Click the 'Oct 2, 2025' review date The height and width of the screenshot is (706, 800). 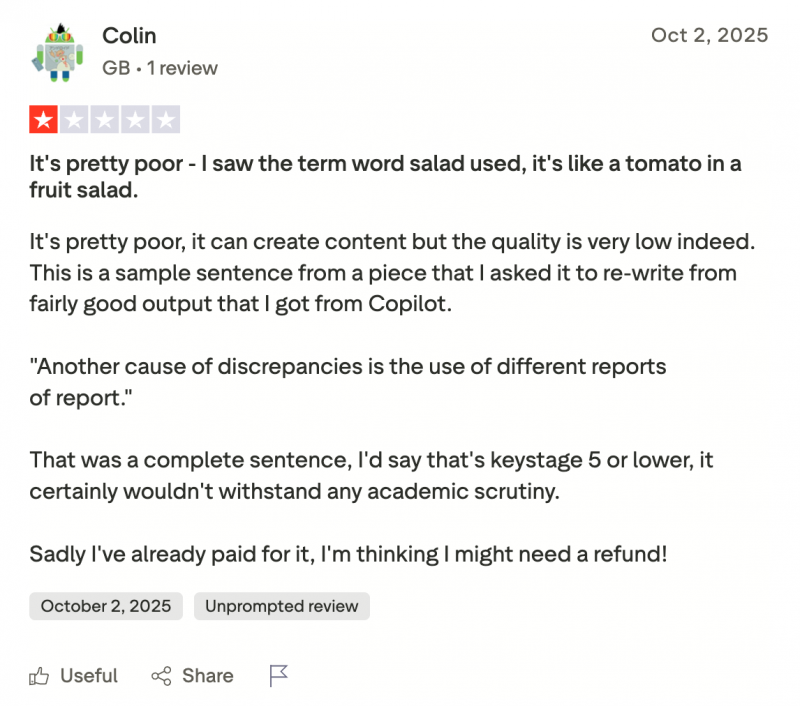pyautogui.click(x=709, y=36)
